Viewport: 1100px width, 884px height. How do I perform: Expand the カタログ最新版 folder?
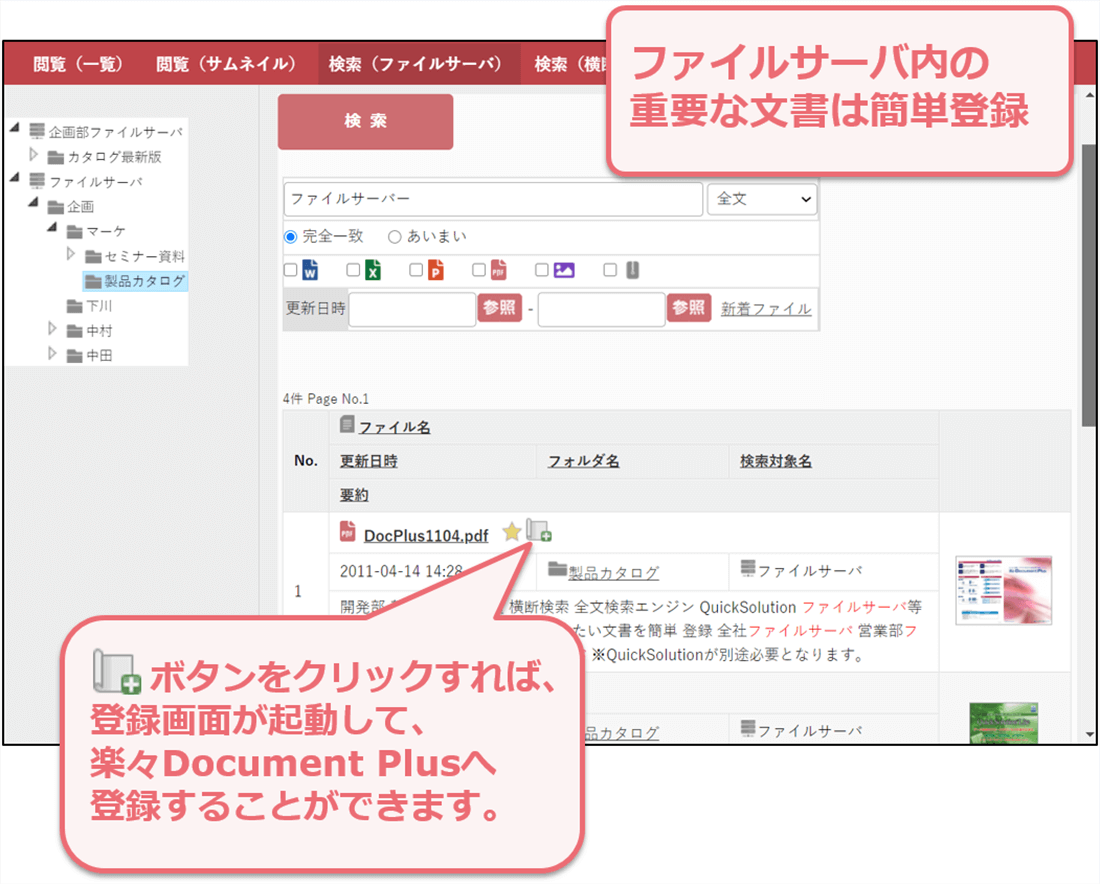click(x=34, y=154)
